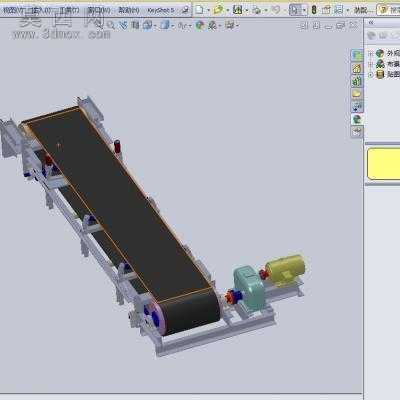Open Edit Appearance color ball
The image size is (400, 400).
pyautogui.click(x=200, y=25)
